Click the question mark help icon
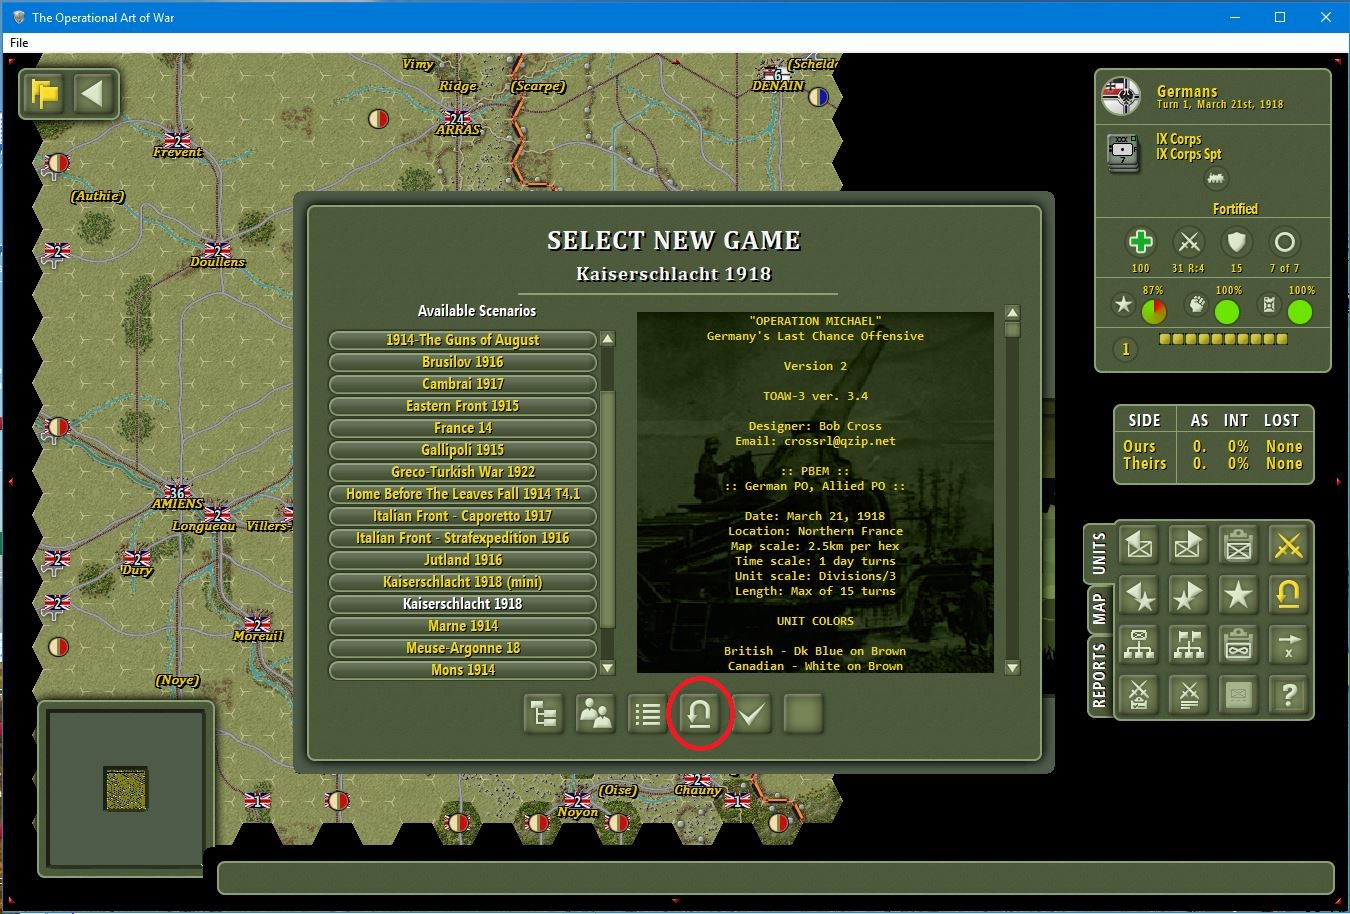 click(x=1288, y=695)
